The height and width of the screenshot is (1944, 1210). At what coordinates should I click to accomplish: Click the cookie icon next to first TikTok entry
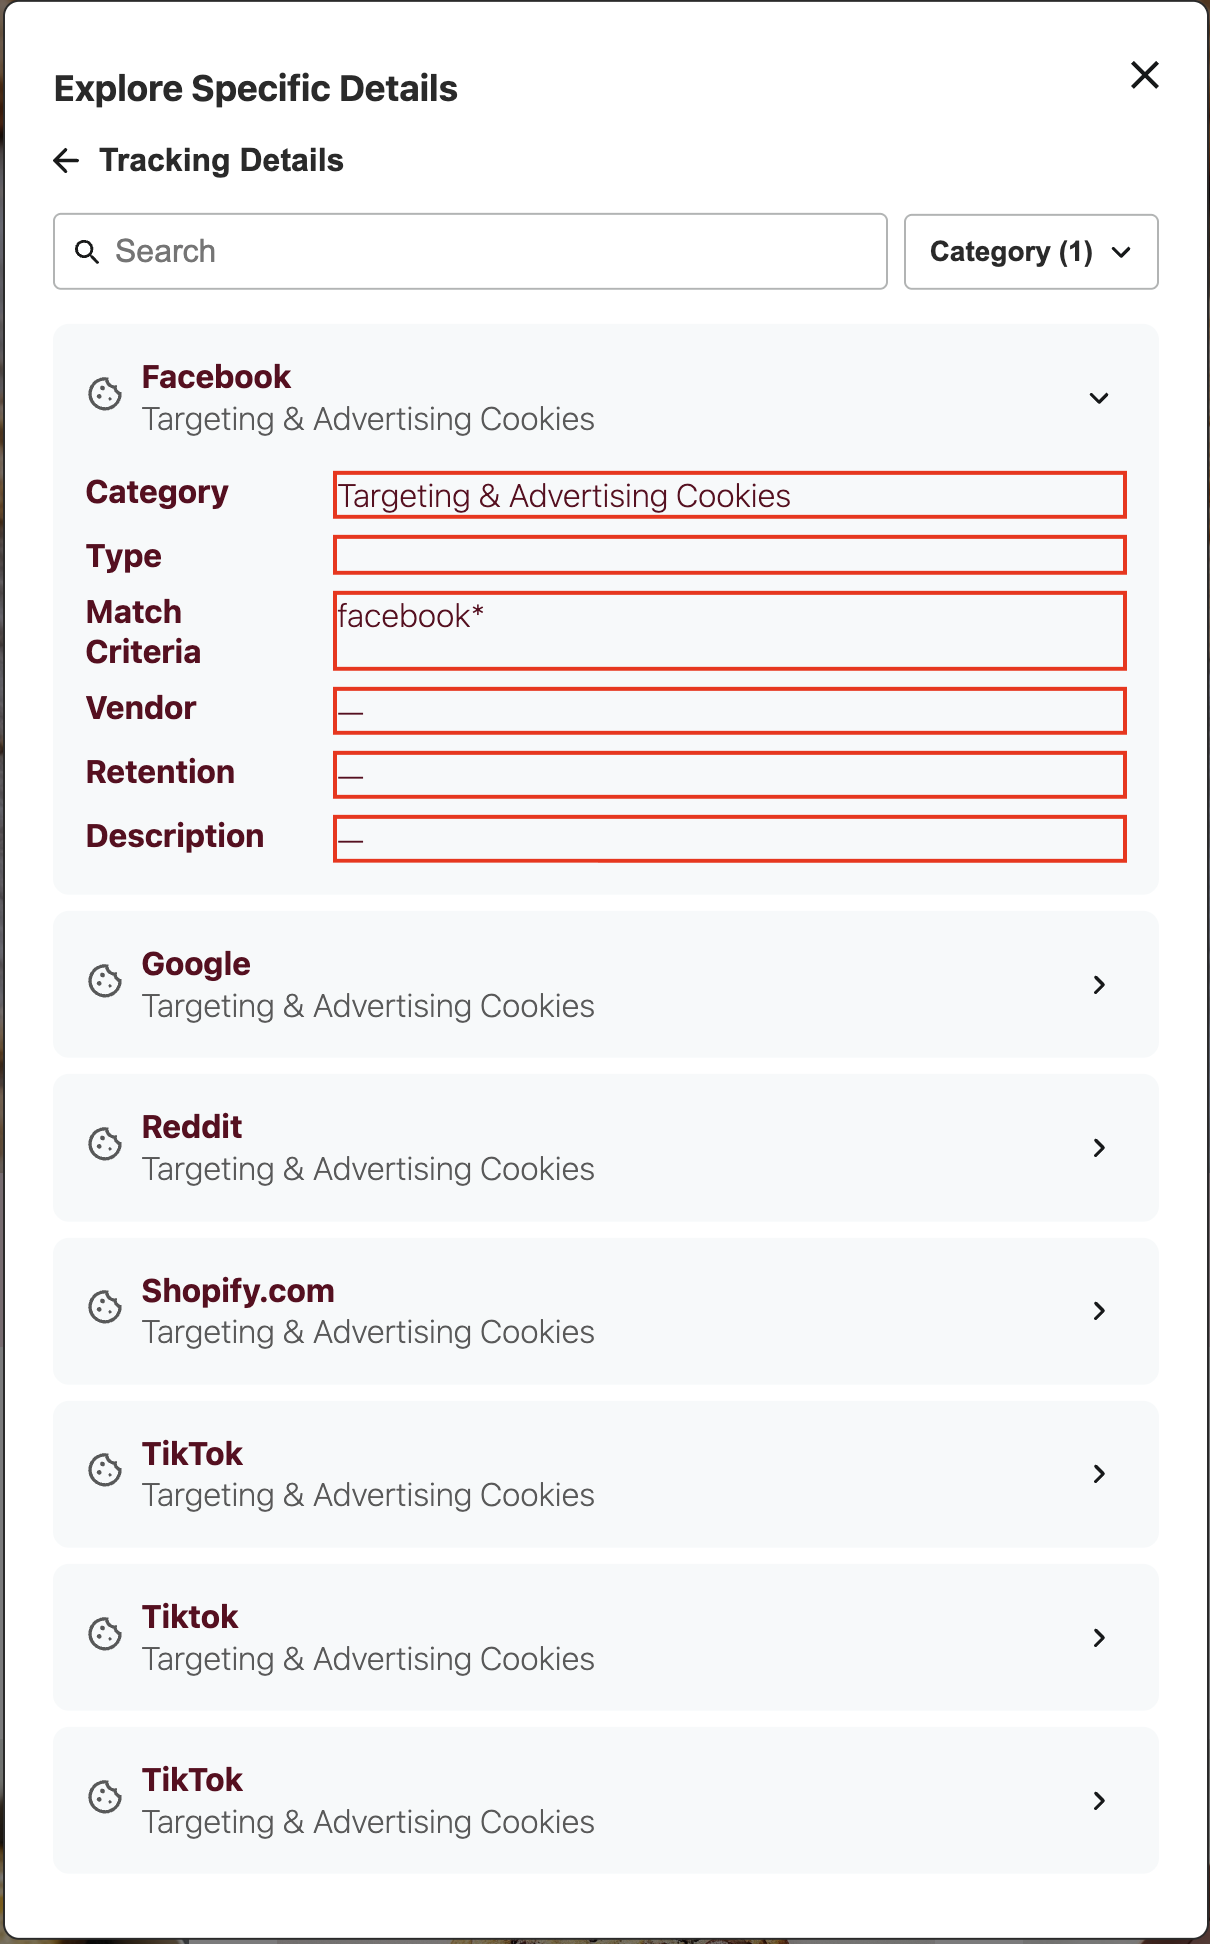[x=104, y=1471]
